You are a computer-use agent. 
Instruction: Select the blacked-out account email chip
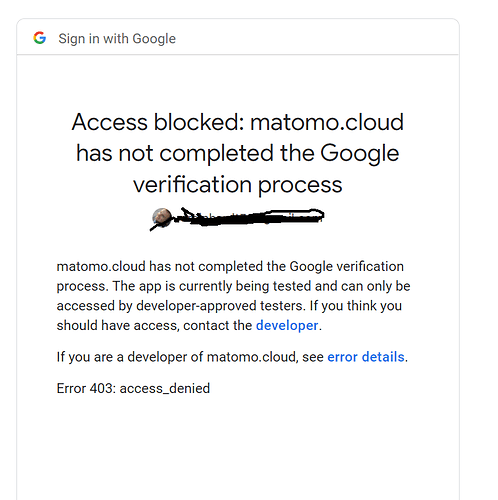click(x=238, y=218)
